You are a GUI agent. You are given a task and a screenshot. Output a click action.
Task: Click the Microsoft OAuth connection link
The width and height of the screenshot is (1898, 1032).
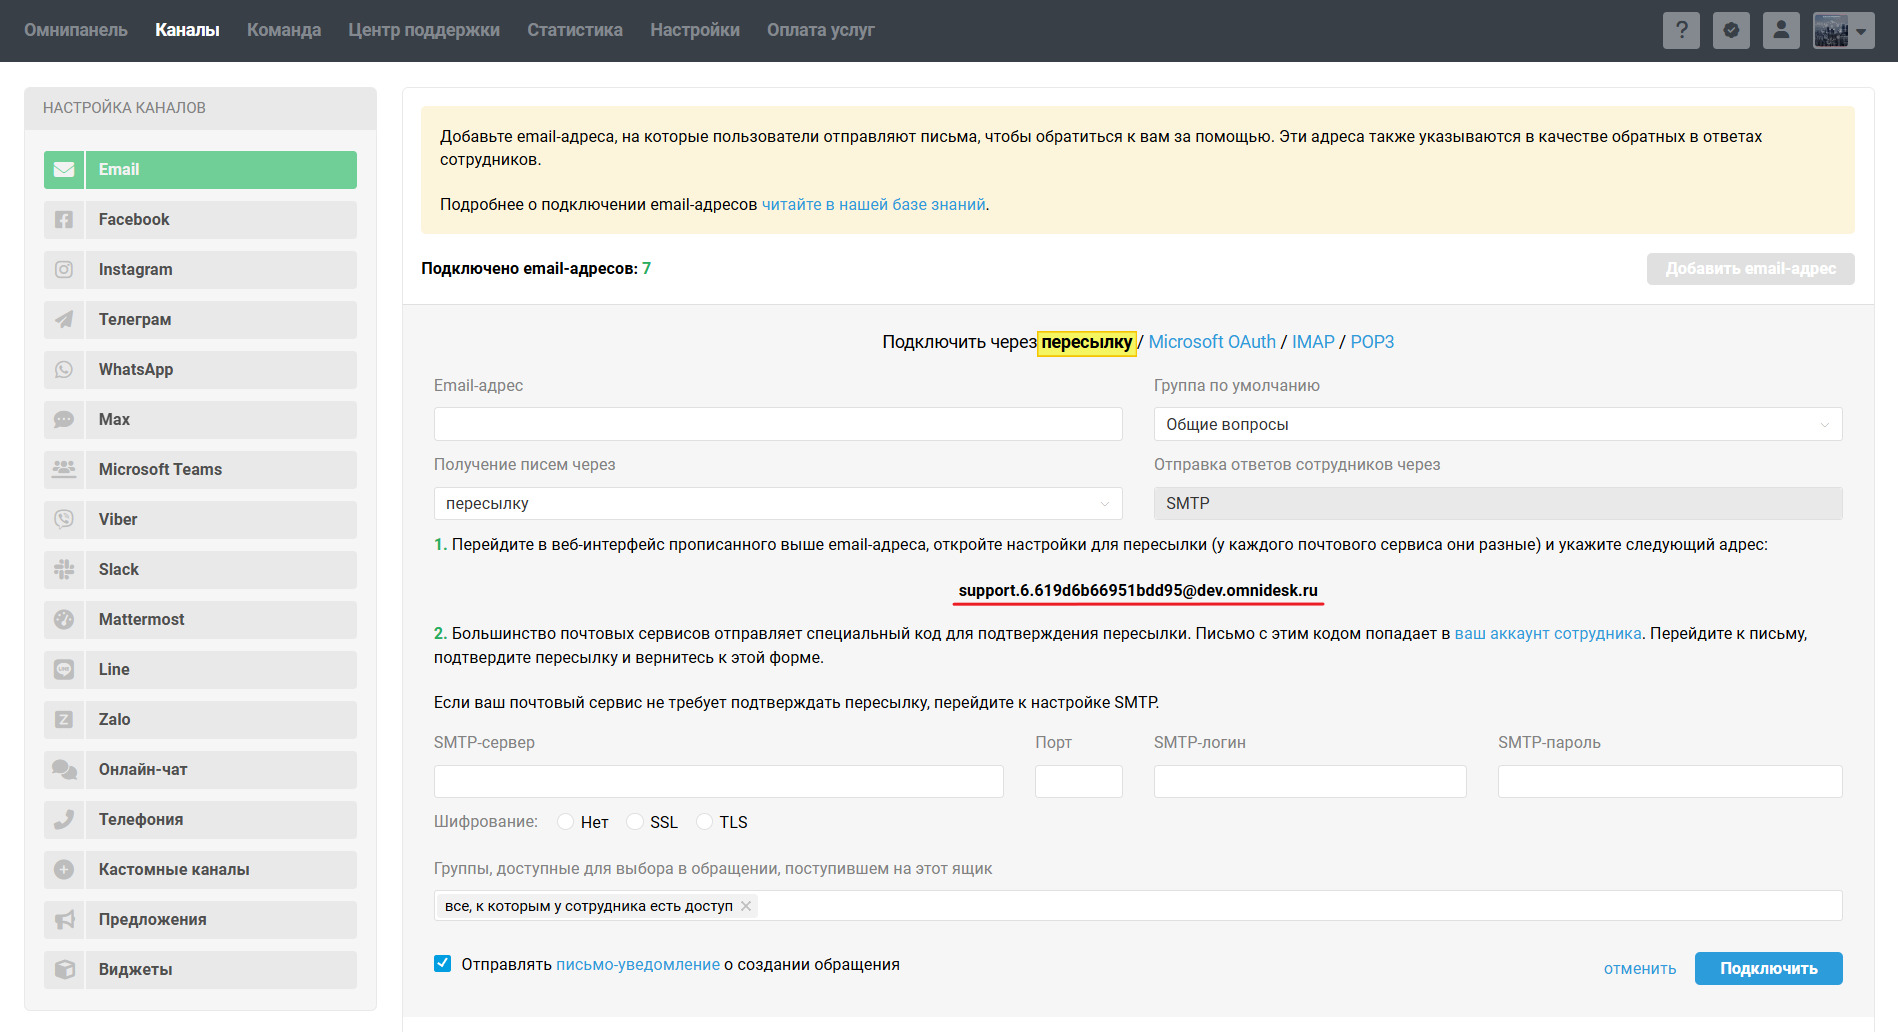(x=1212, y=342)
